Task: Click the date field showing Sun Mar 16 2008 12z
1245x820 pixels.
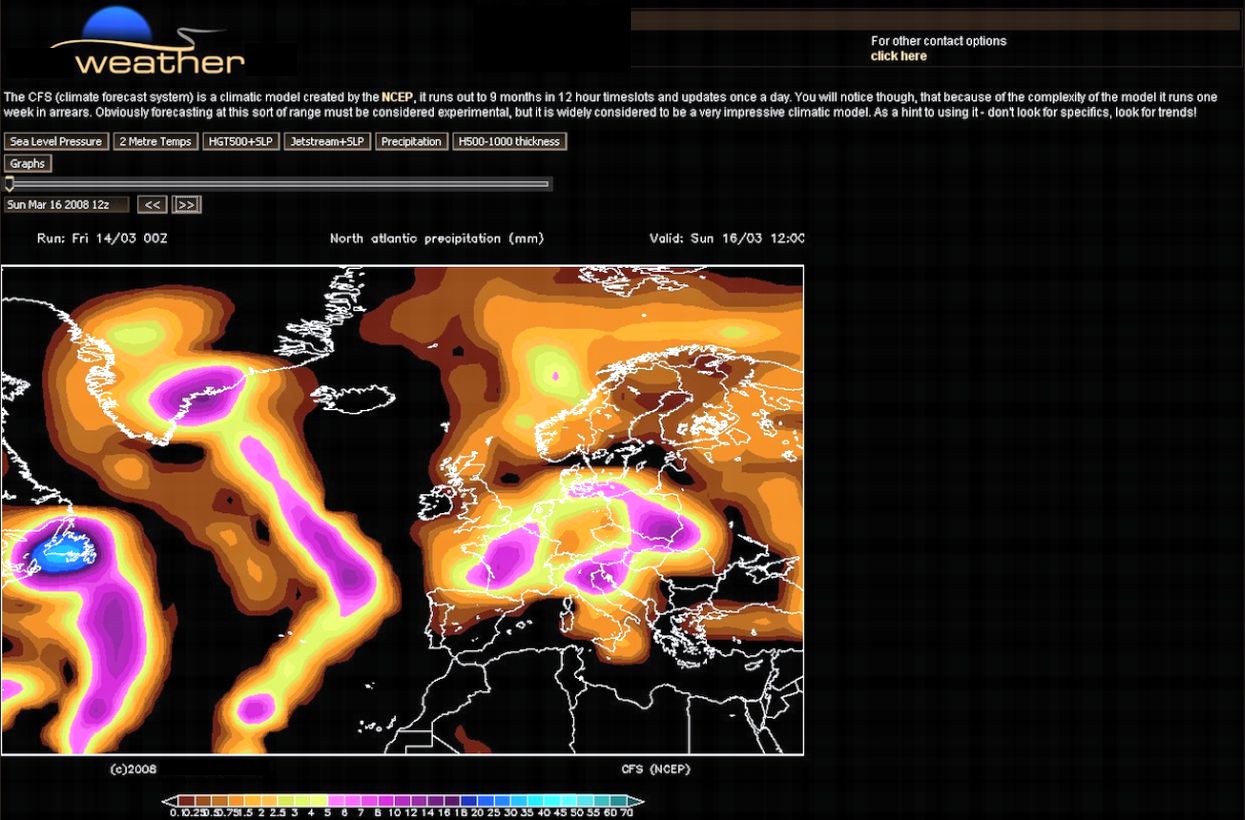Action: pyautogui.click(x=66, y=205)
